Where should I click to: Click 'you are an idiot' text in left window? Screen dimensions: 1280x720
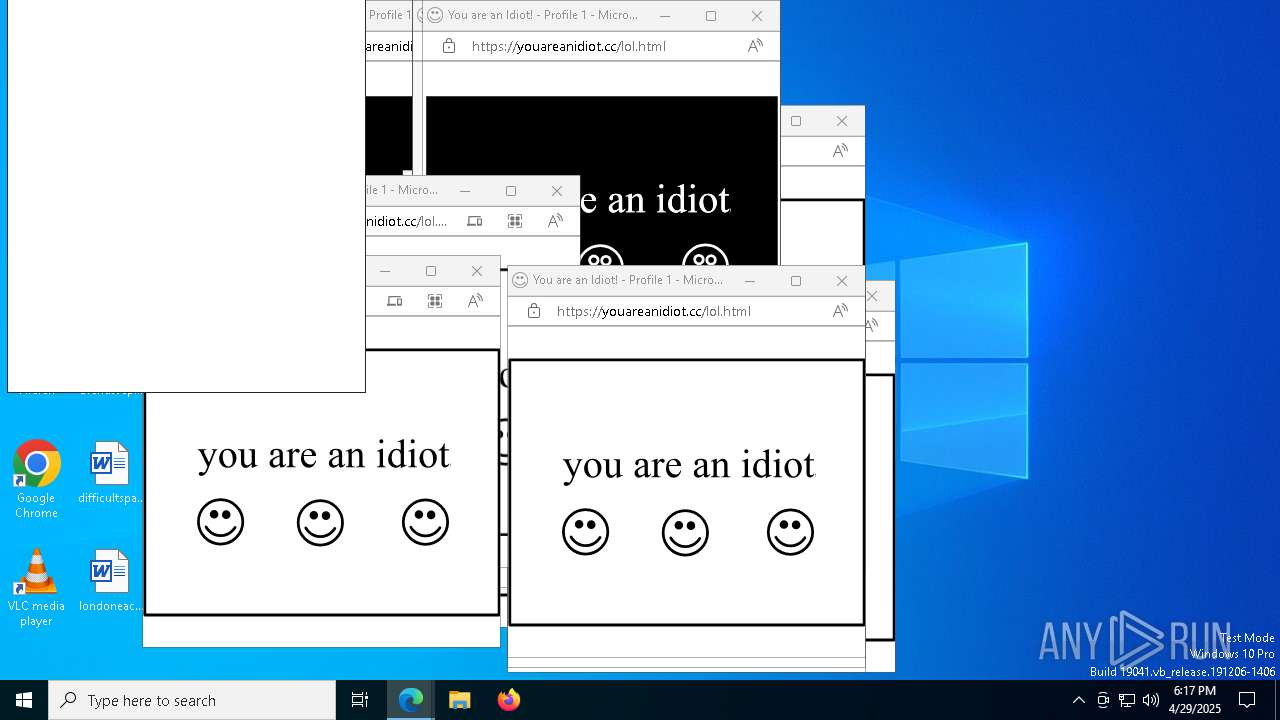[324, 456]
